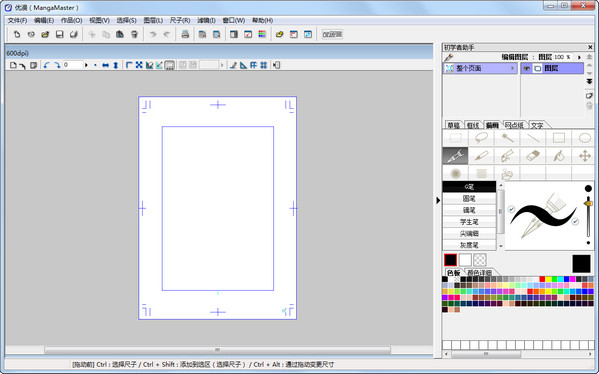Switch to the 文字 tab

537,125
